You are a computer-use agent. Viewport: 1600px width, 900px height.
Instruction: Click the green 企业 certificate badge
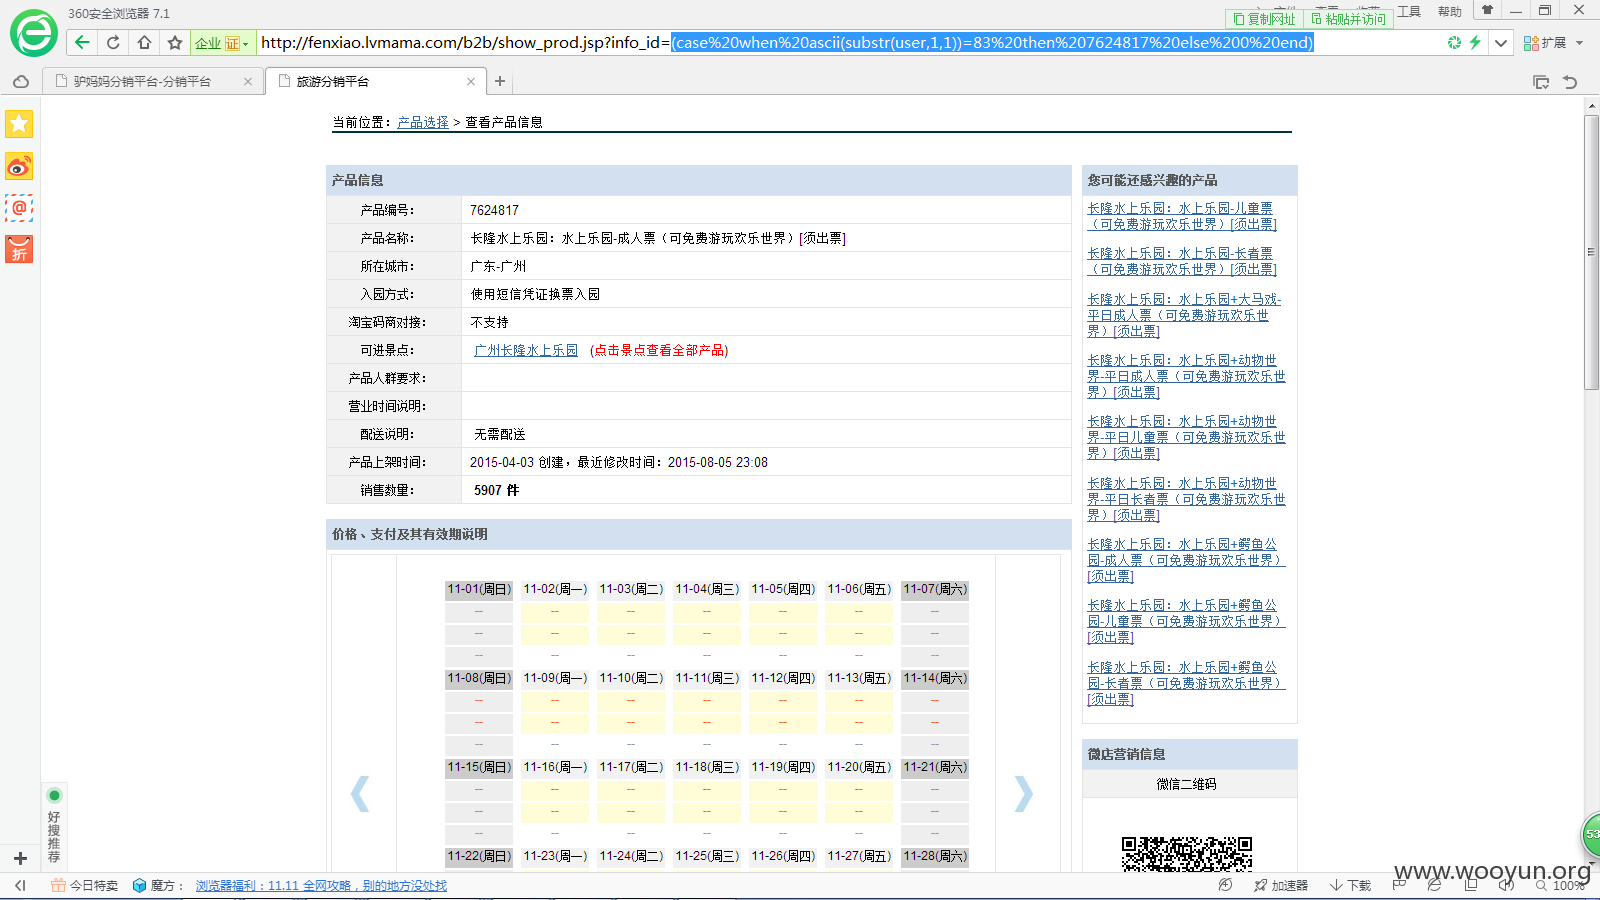[x=222, y=43]
